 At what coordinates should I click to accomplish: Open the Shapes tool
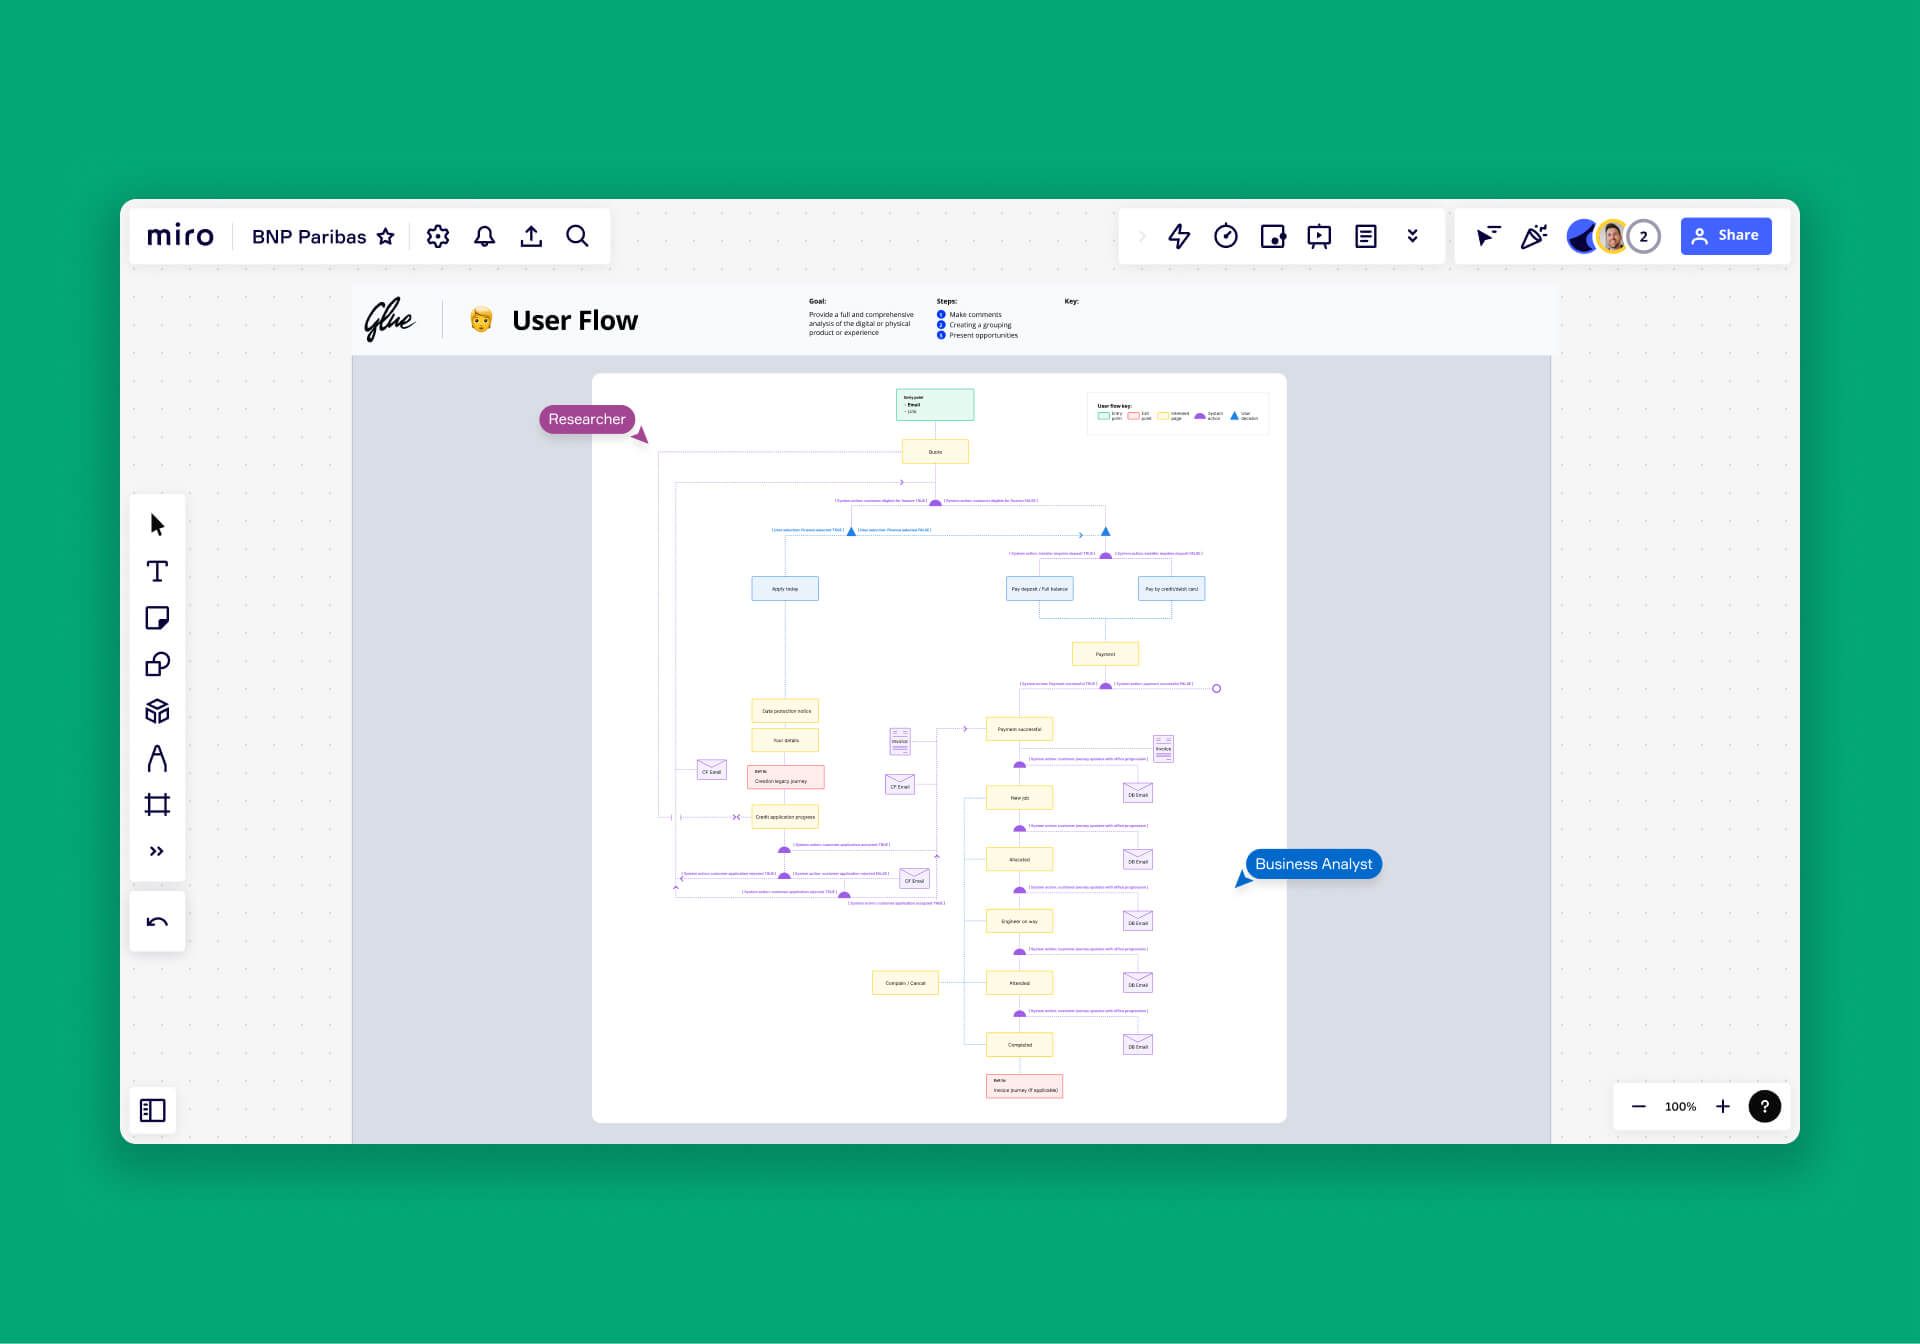coord(157,665)
